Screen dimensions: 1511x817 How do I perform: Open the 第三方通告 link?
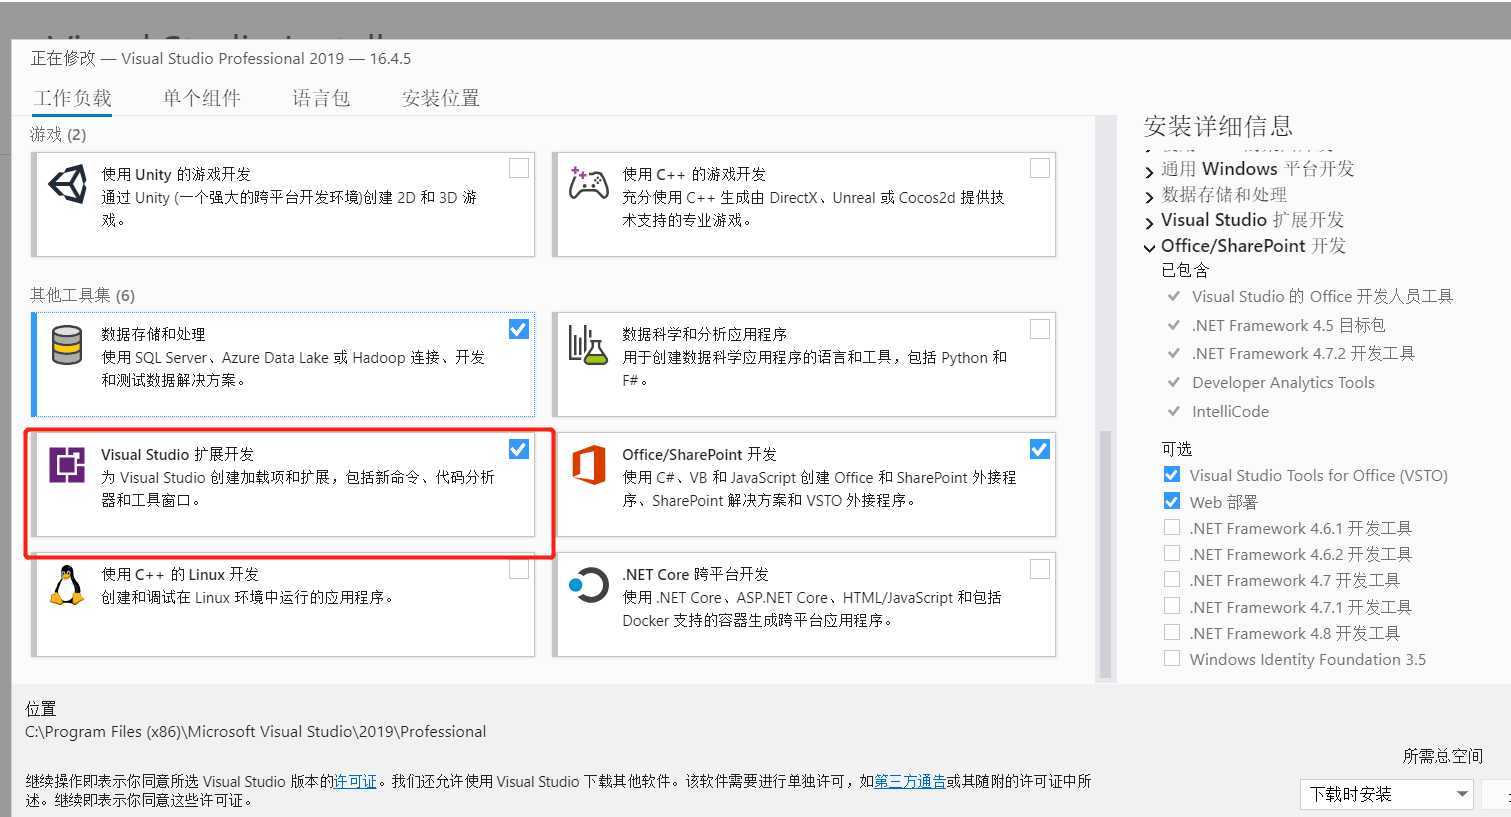(910, 781)
